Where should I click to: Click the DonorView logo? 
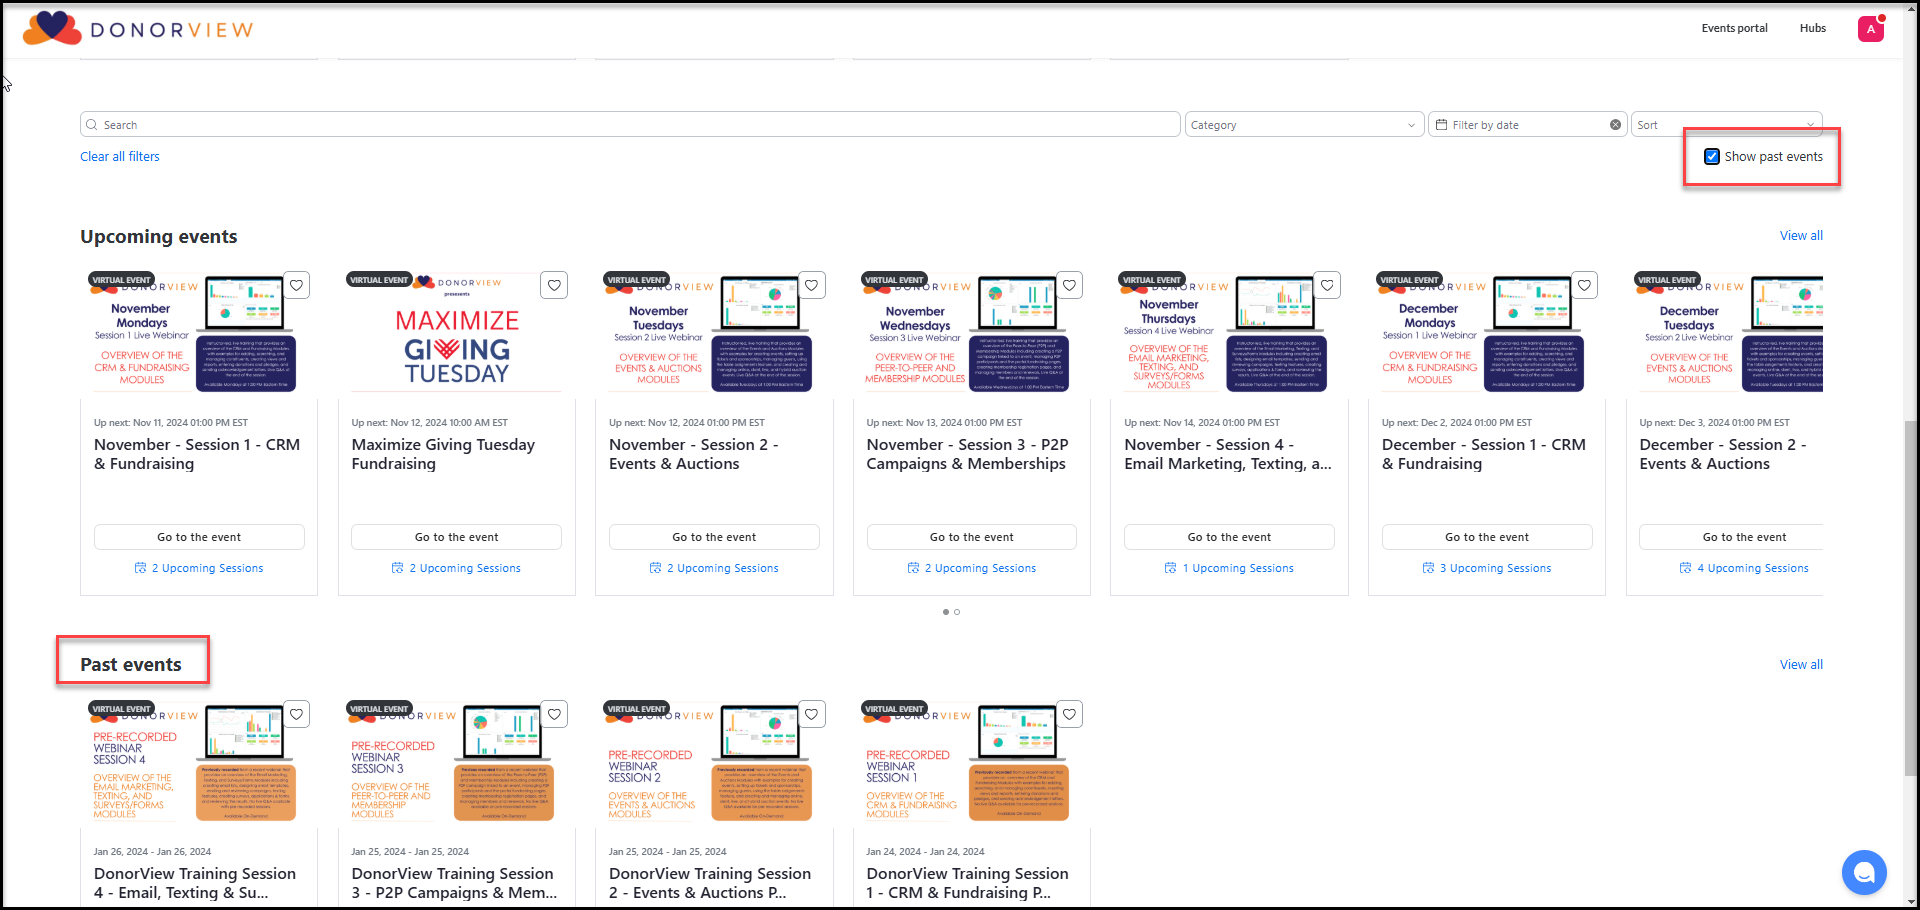138,28
